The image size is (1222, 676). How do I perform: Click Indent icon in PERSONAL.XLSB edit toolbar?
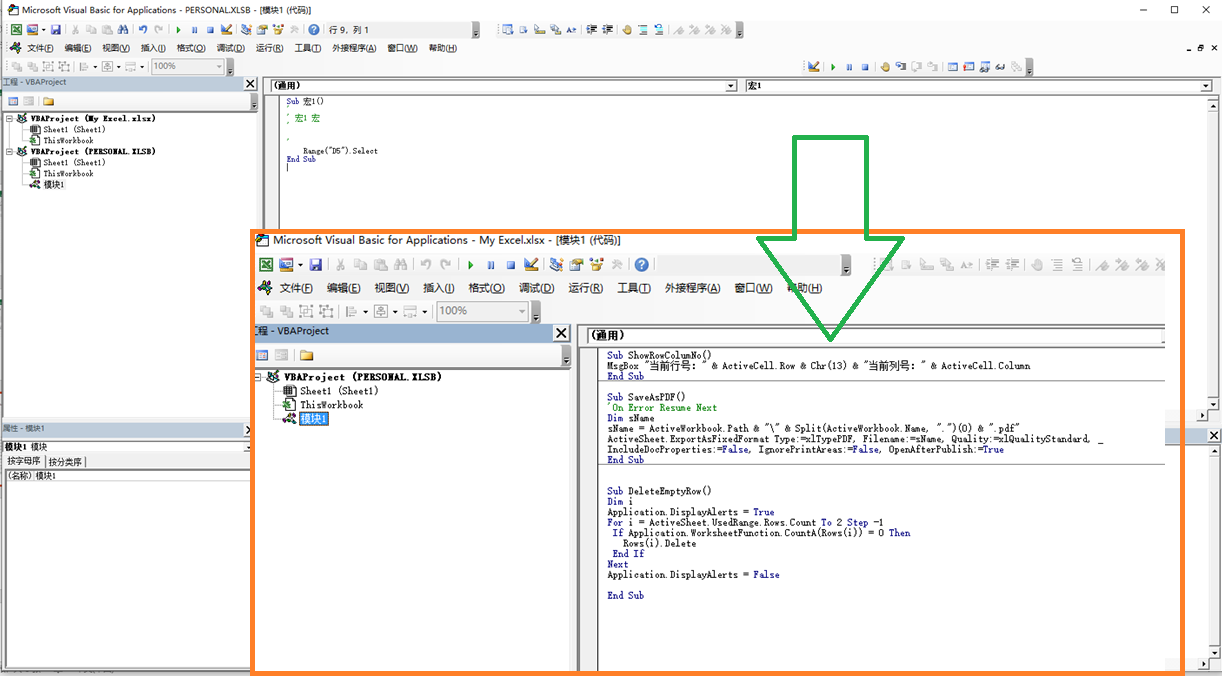[x=592, y=30]
